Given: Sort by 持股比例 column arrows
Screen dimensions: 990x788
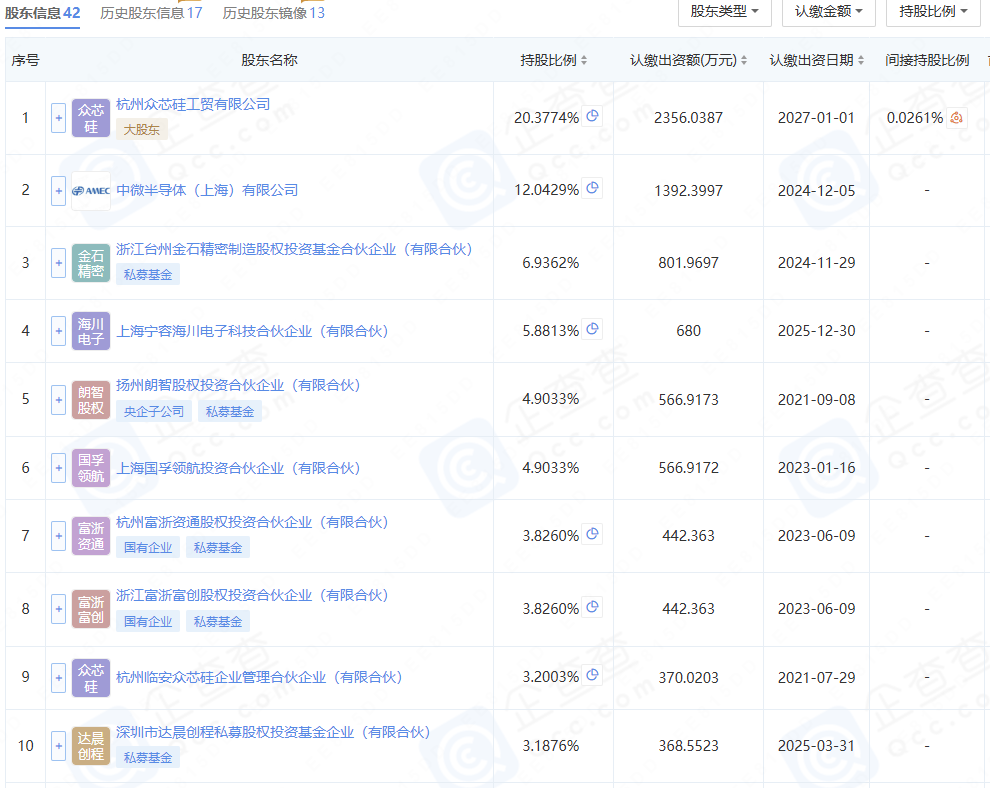Looking at the screenshot, I should [584, 60].
